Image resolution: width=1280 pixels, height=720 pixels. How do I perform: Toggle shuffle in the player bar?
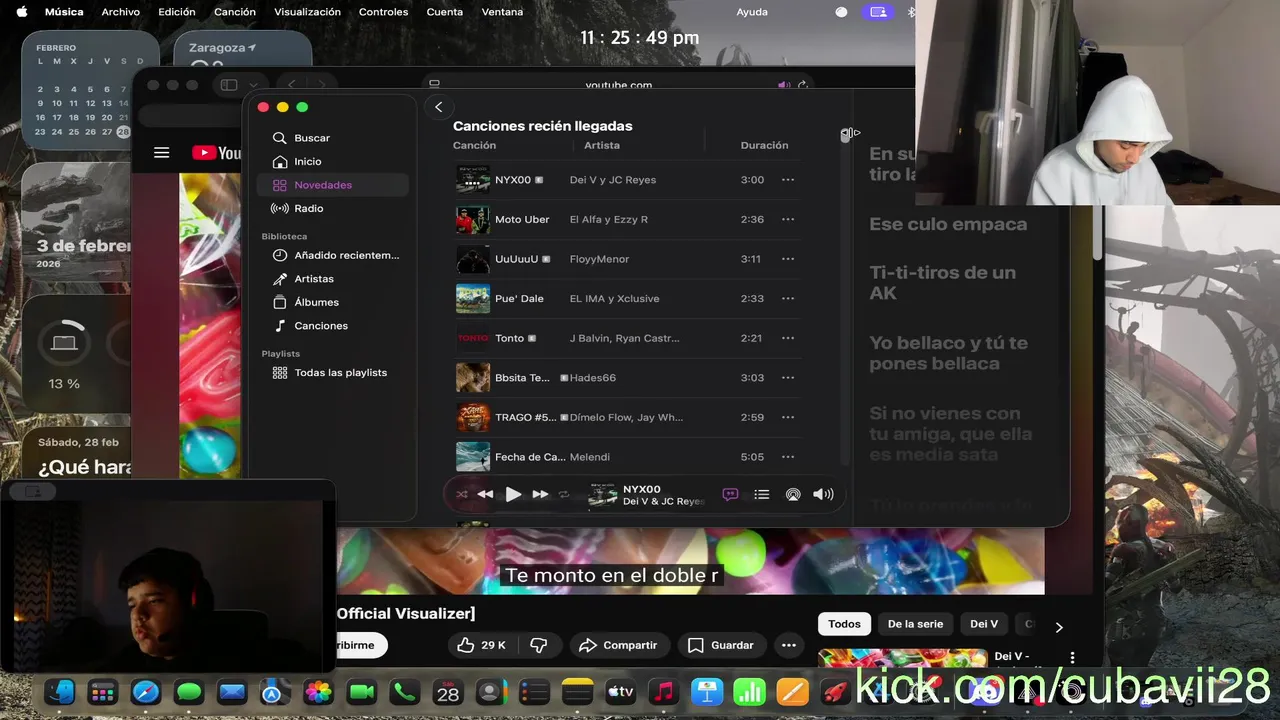coord(461,494)
